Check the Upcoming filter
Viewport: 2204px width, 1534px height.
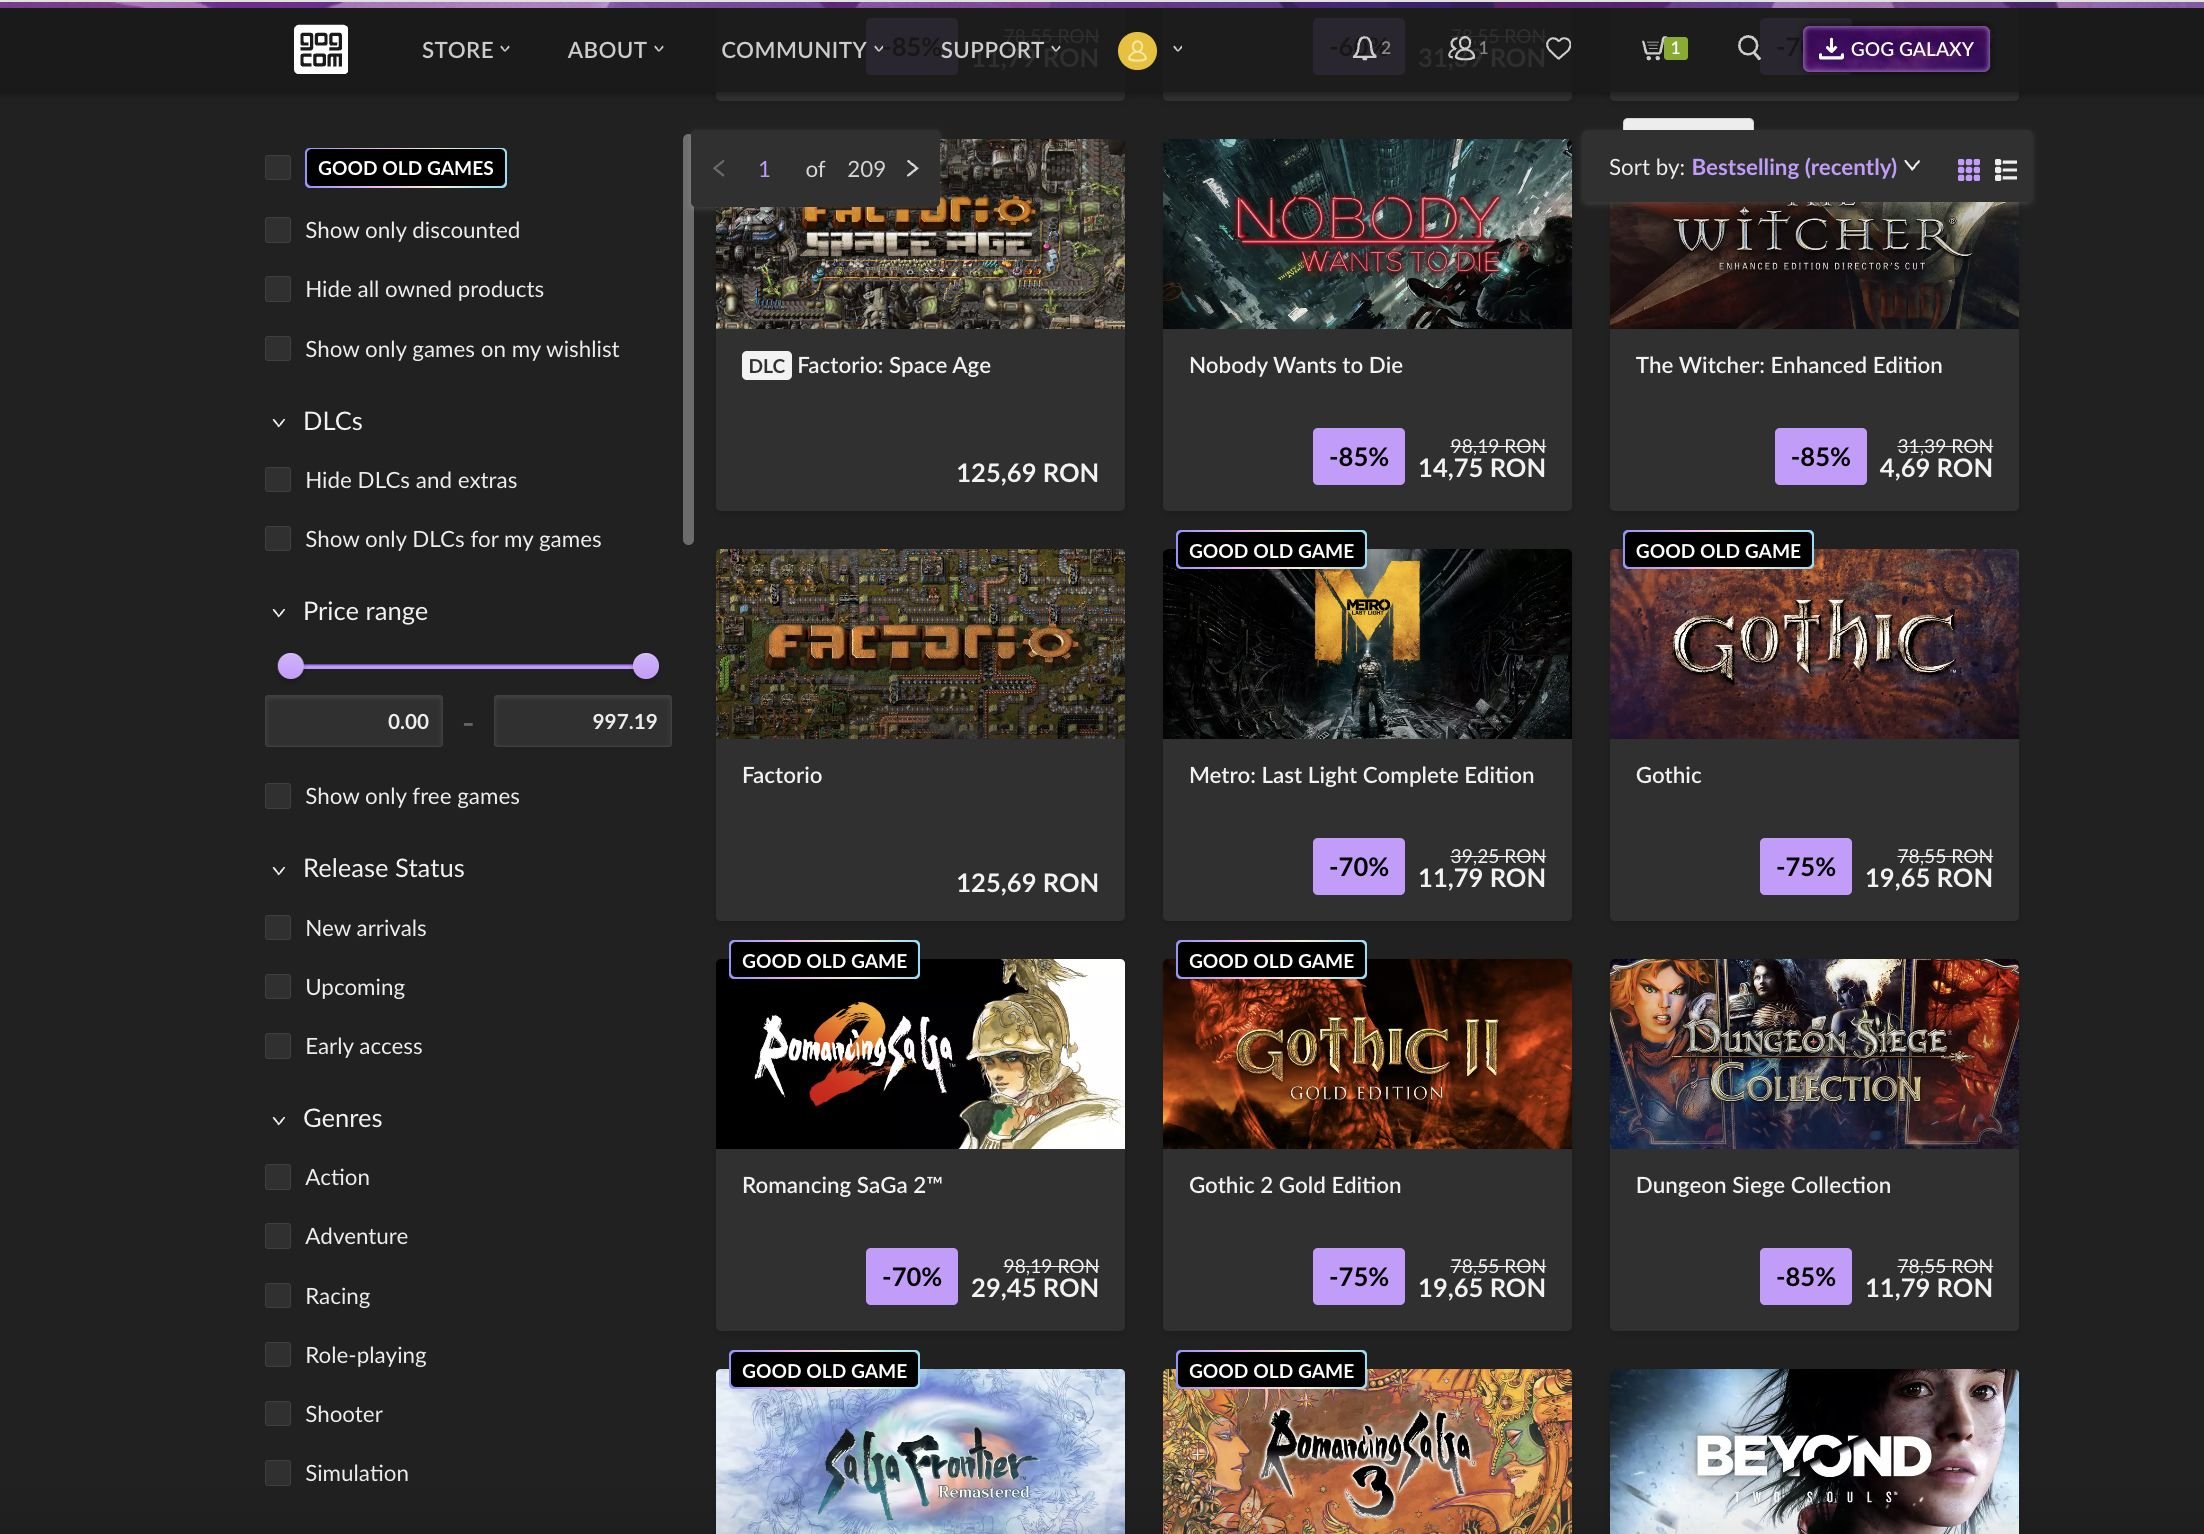pos(278,987)
